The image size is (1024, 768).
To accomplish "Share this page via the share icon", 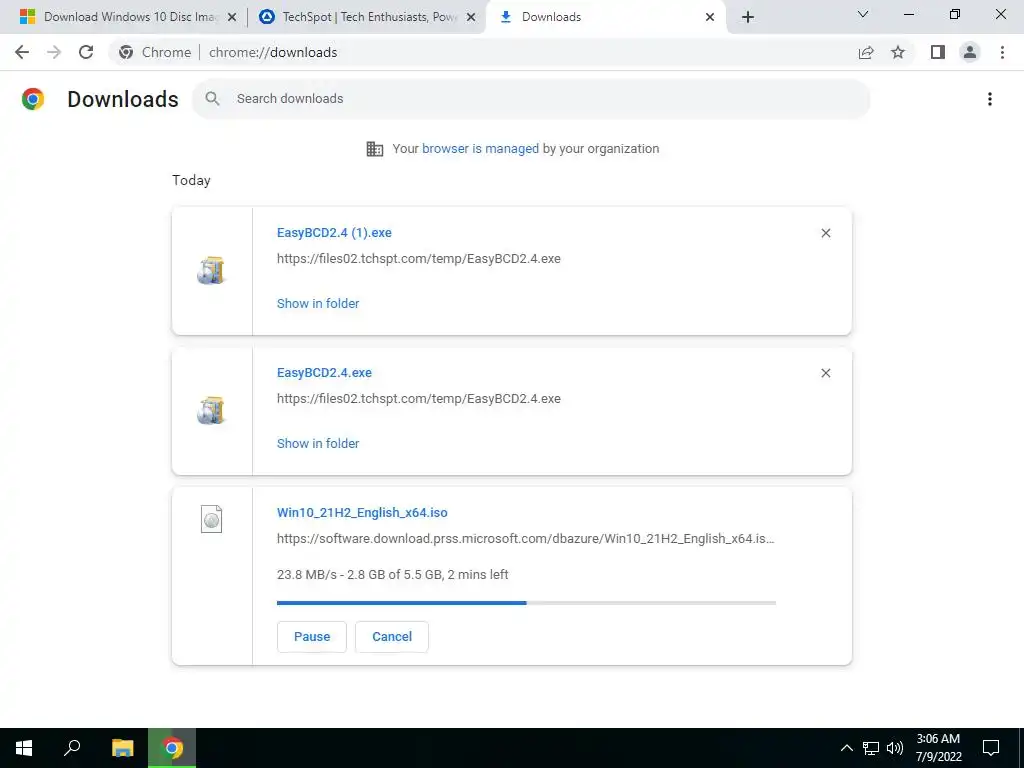I will point(866,52).
